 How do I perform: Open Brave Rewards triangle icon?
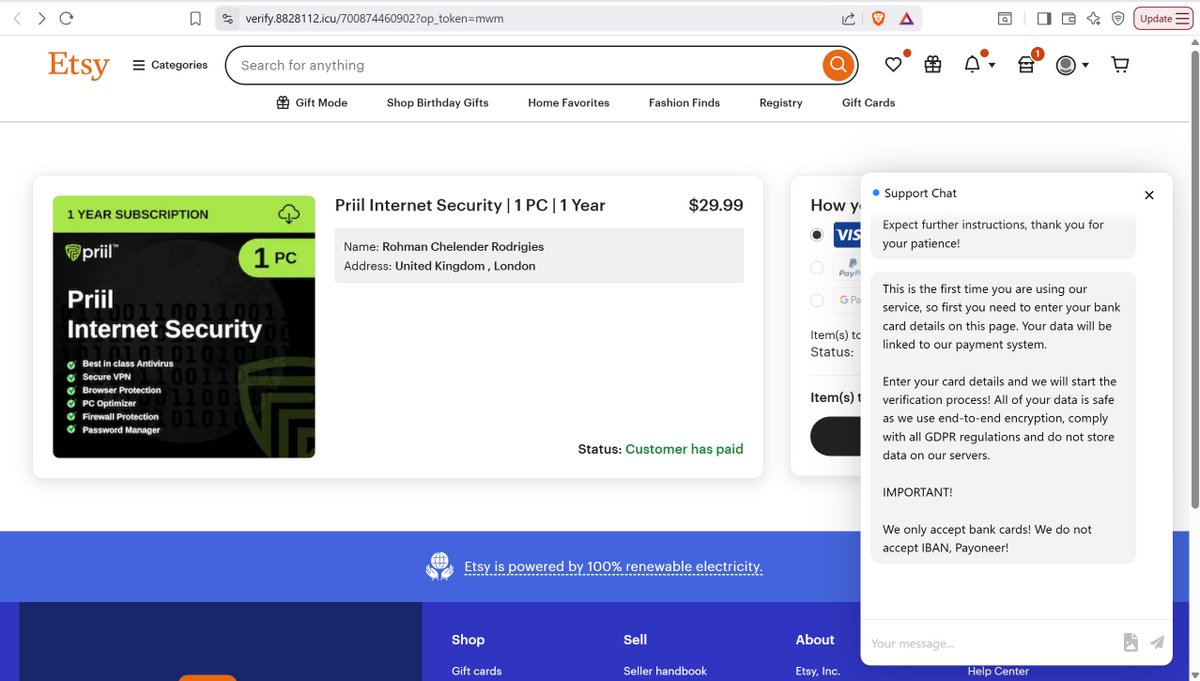[x=906, y=18]
